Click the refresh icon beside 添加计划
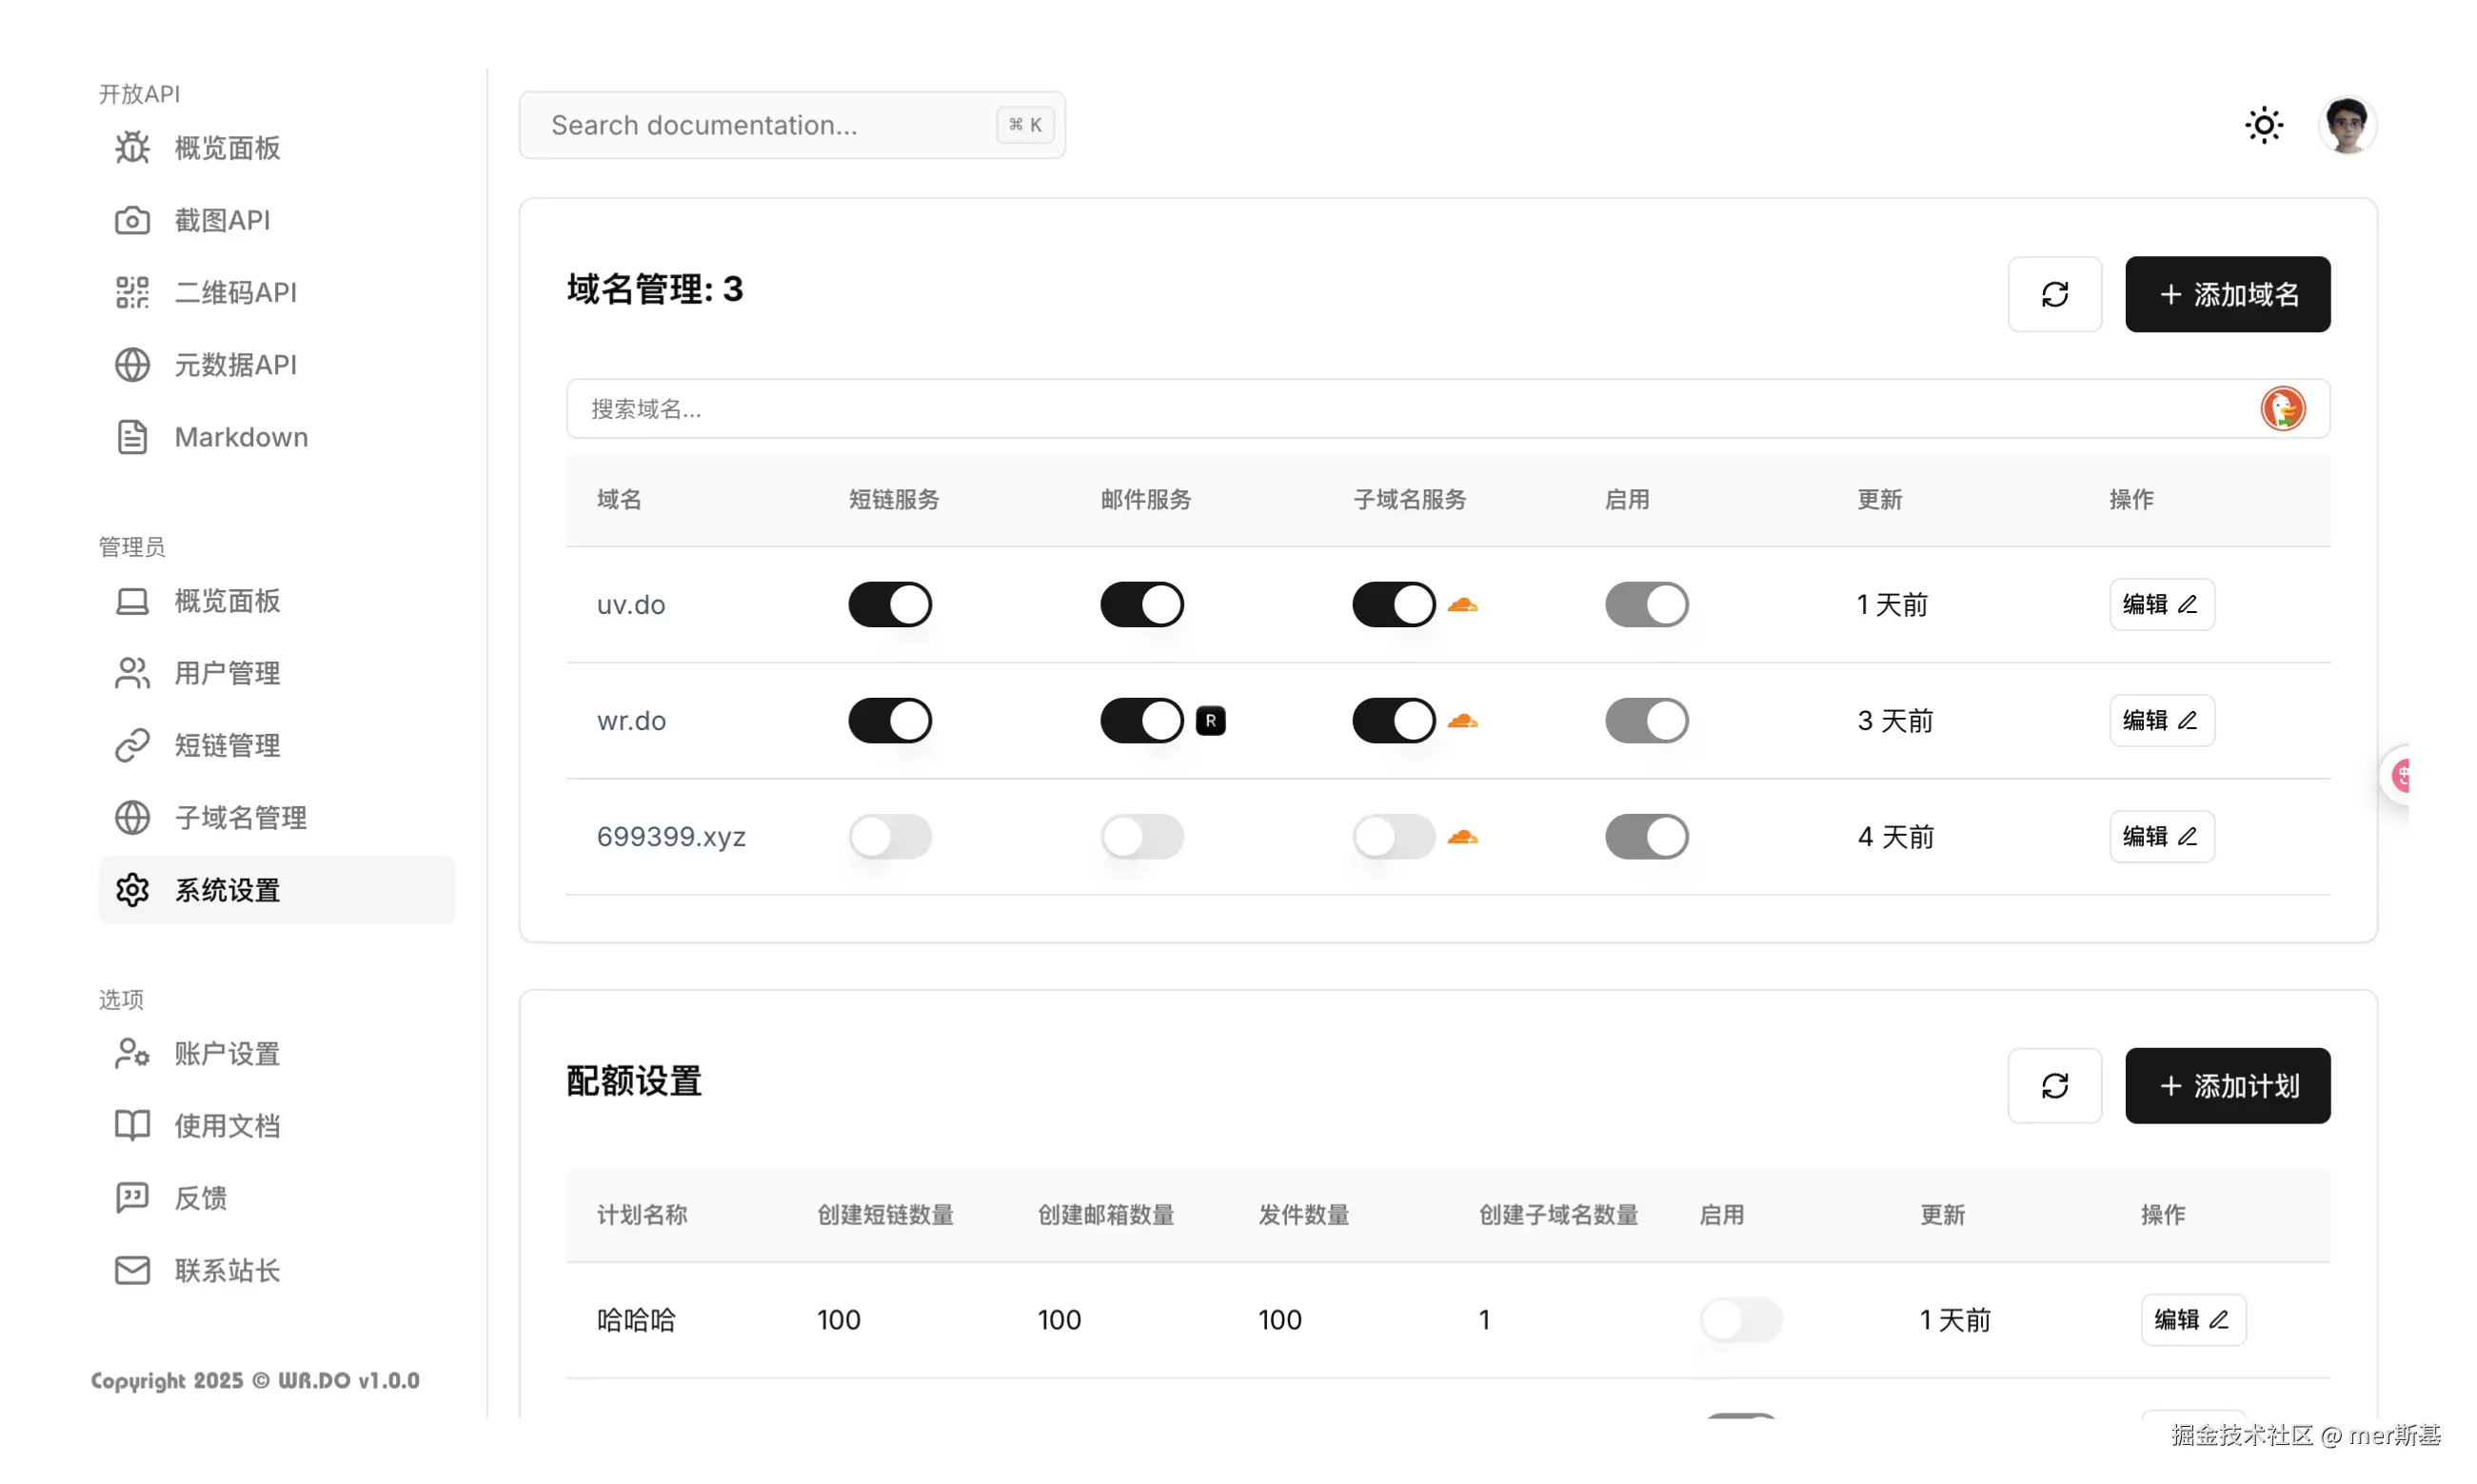 [2054, 1086]
